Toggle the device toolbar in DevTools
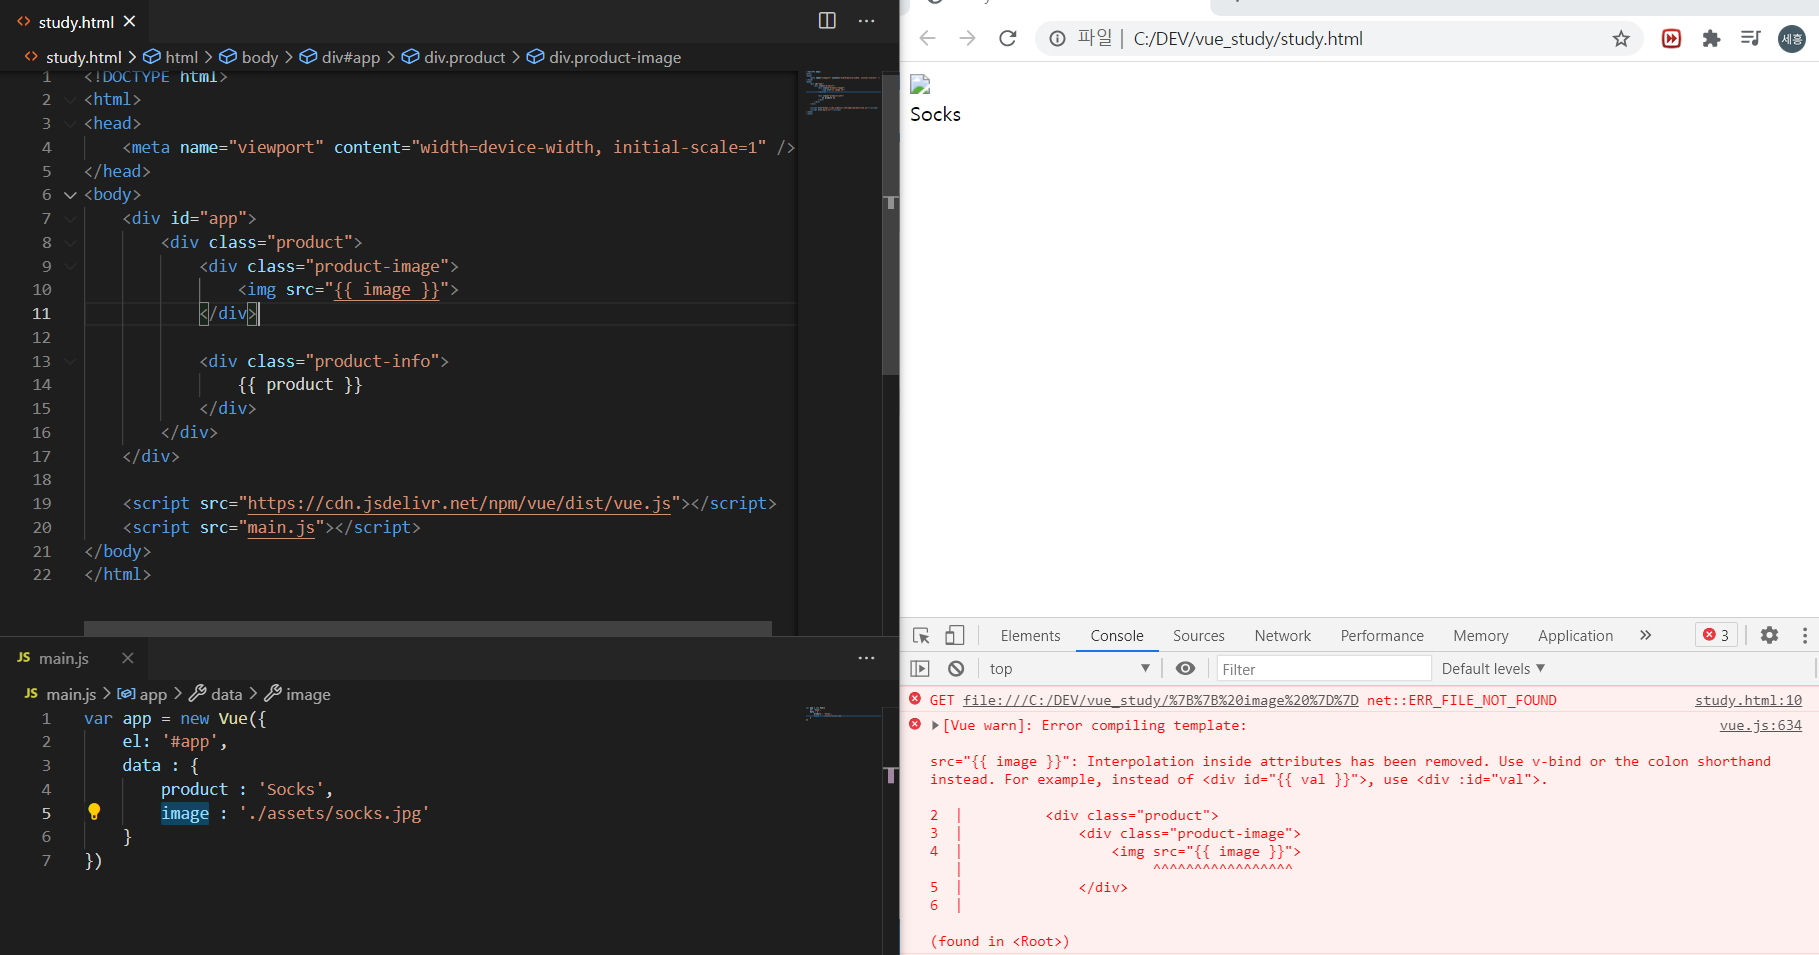Screen dimensions: 1819x955 (955, 636)
